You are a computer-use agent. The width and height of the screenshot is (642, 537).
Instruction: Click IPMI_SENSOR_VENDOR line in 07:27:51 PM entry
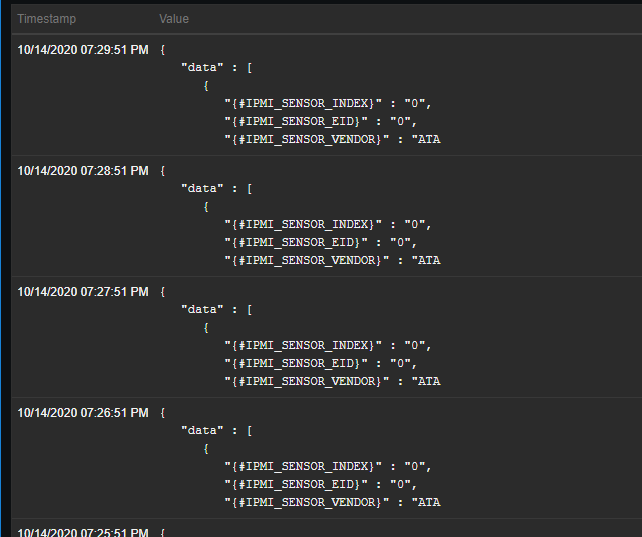click(332, 381)
